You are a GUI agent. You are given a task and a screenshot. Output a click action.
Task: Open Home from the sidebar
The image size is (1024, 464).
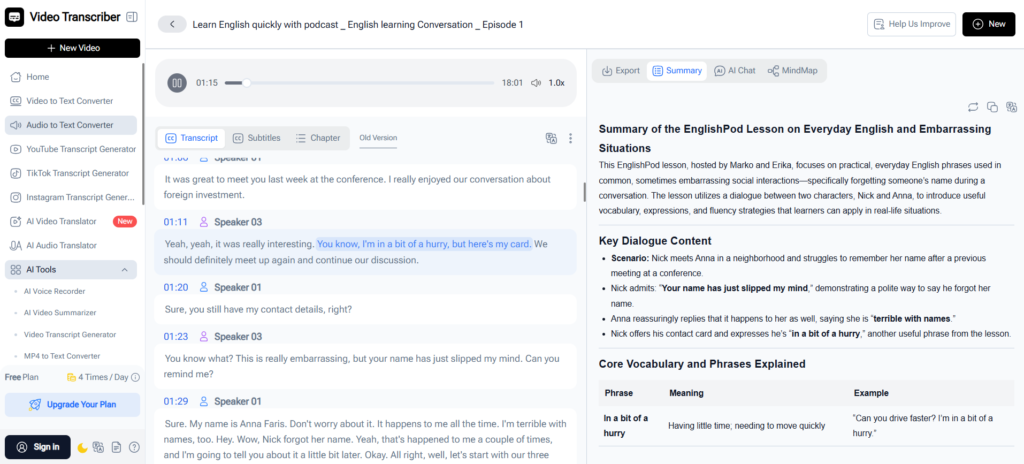click(x=71, y=76)
